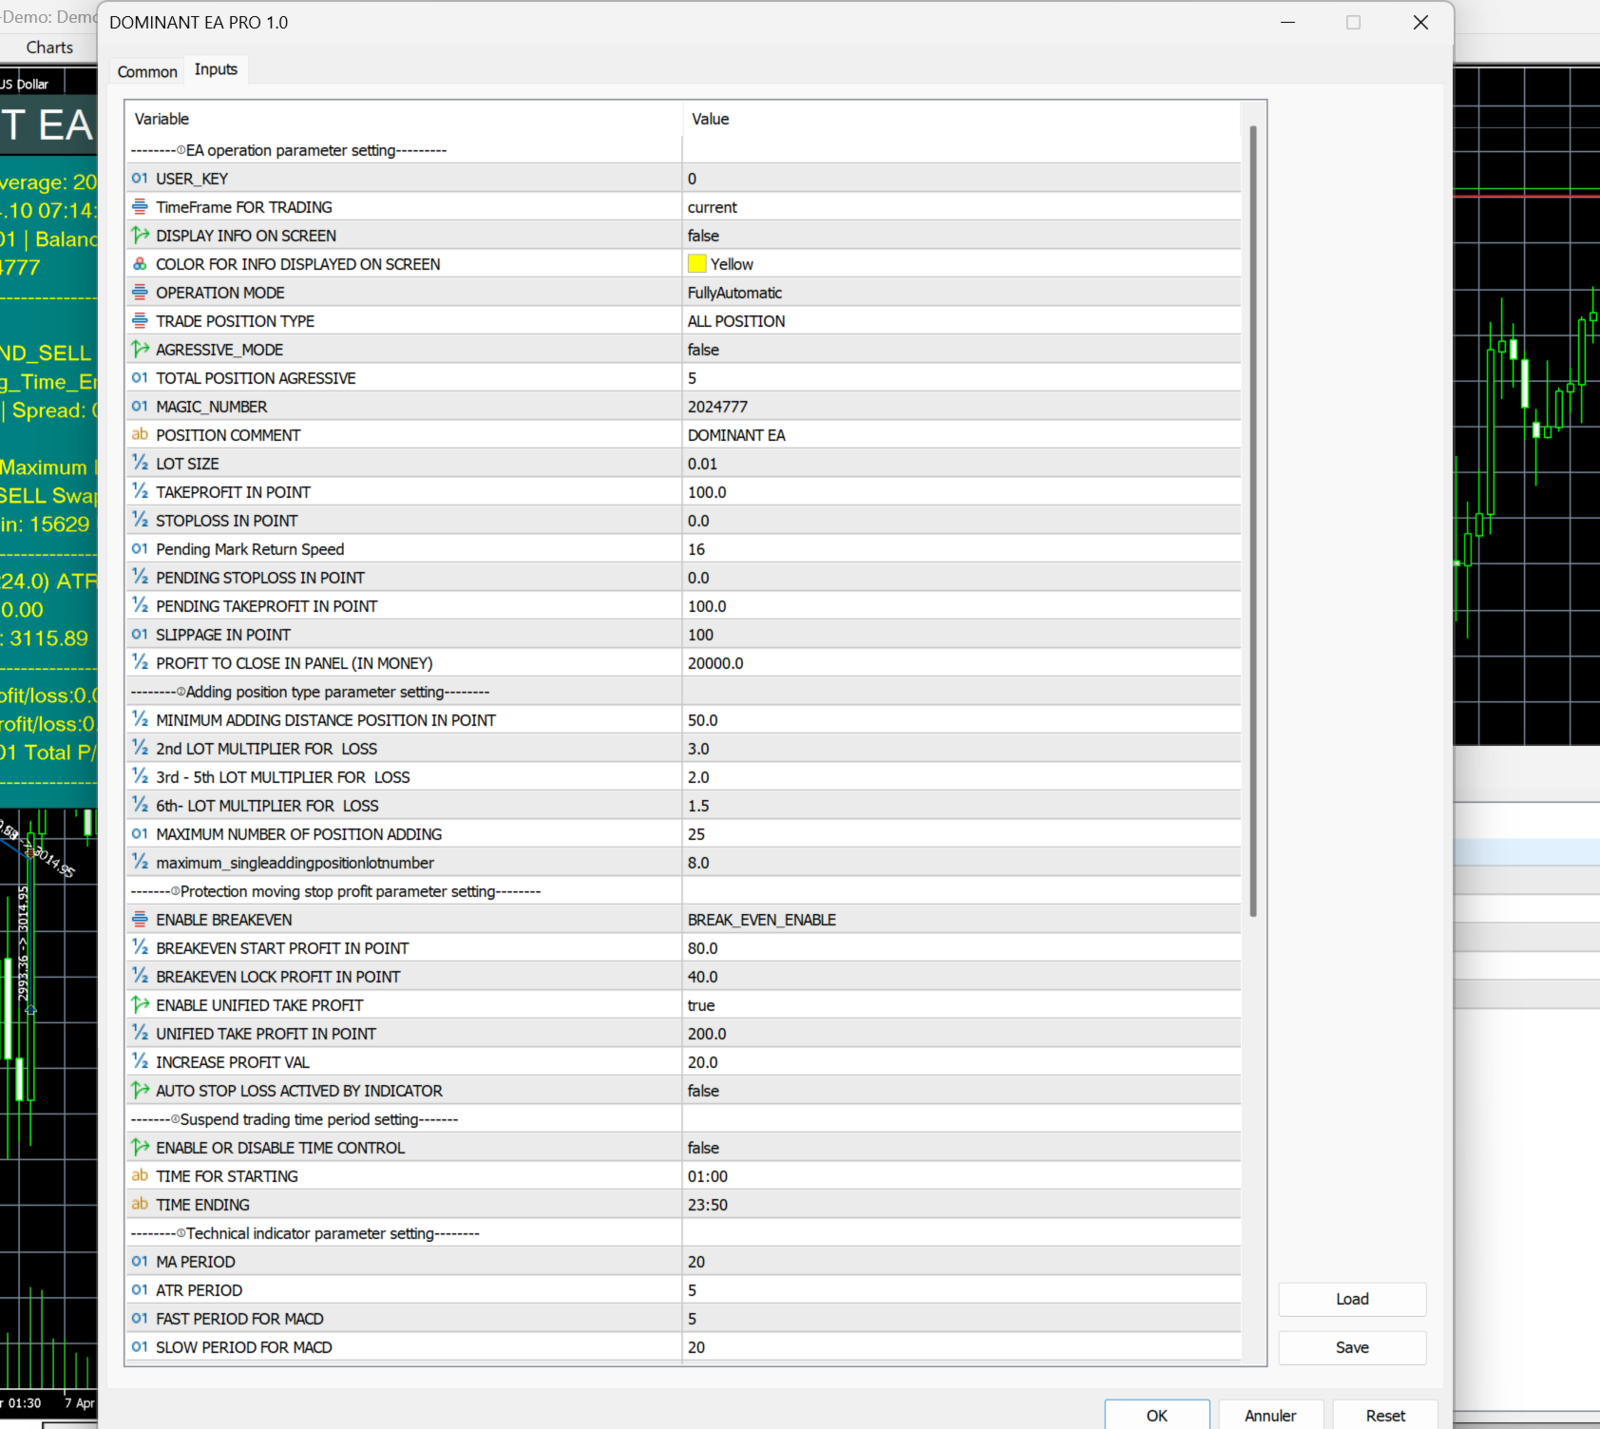Click the enum icon beside TRADE POSITION TYPE
This screenshot has width=1600, height=1429.
(x=140, y=321)
